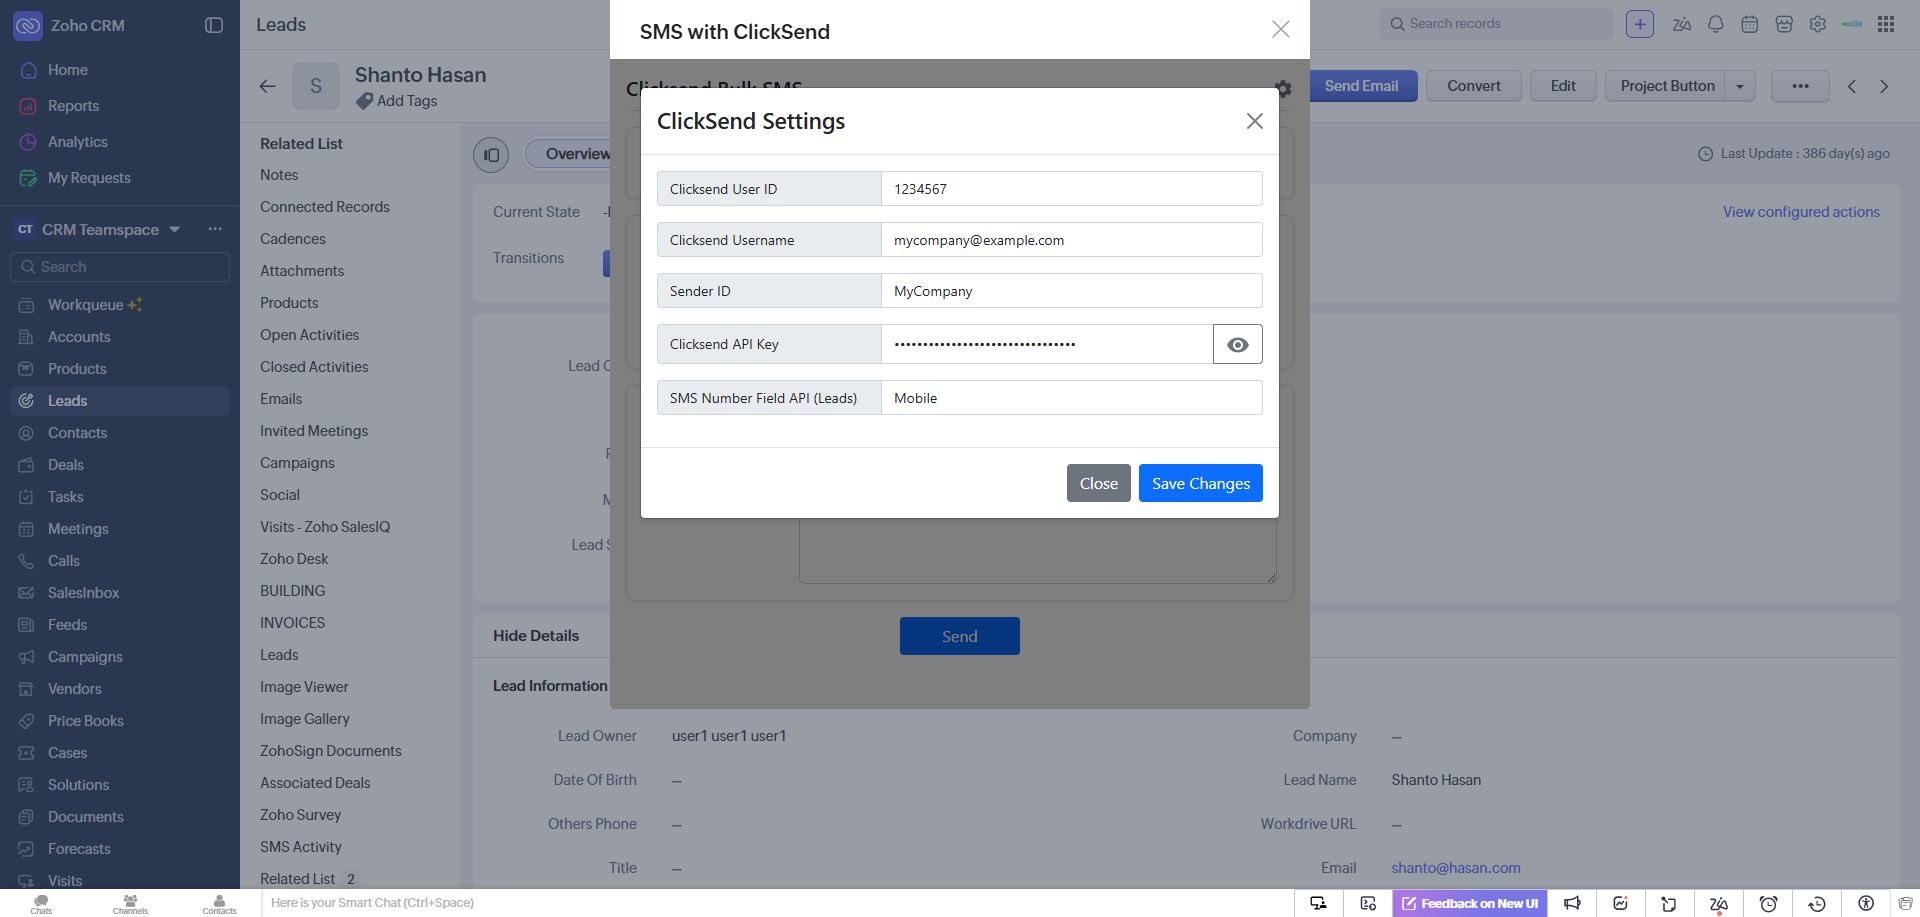1920x917 pixels.
Task: Click the Save Changes button
Action: click(1200, 483)
